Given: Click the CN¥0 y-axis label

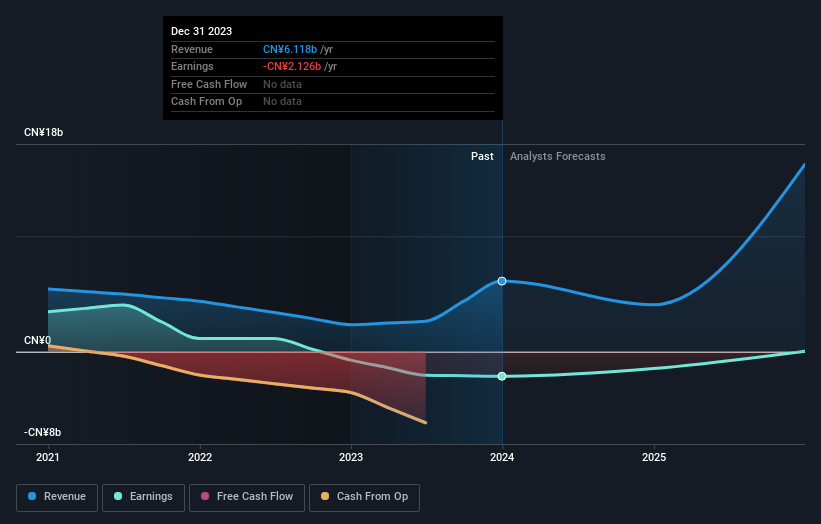Looking at the screenshot, I should [x=38, y=340].
